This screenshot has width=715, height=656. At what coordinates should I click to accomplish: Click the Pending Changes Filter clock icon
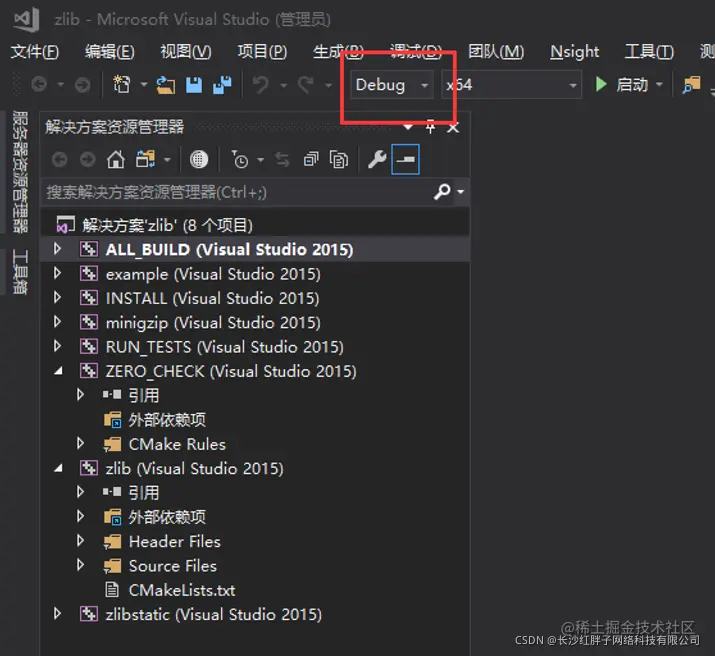(x=240, y=160)
